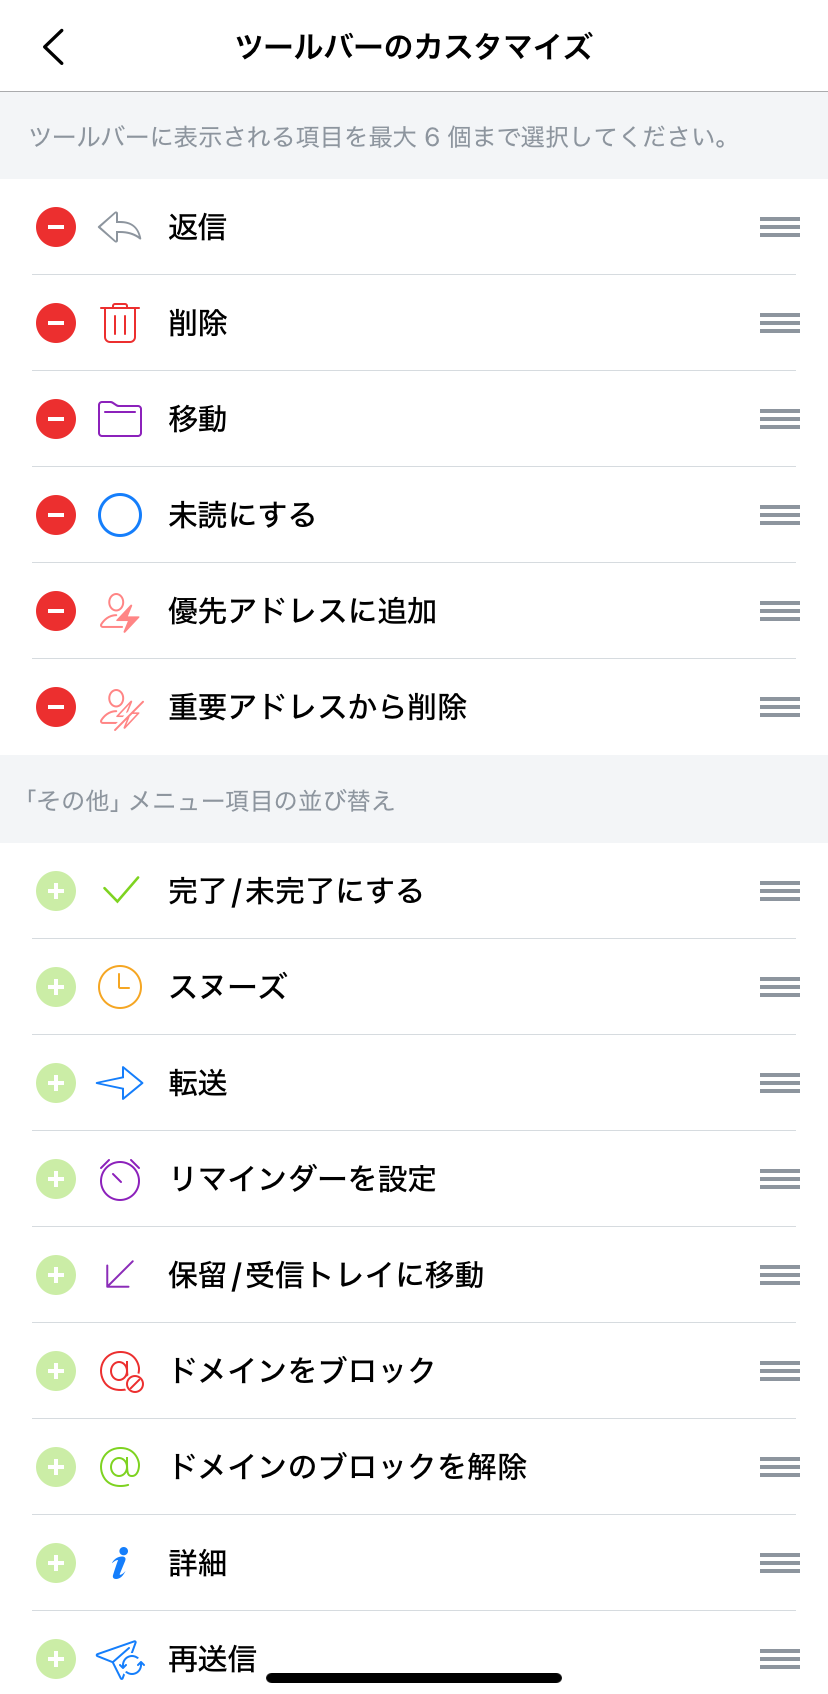Viewport: 828px width, 1694px height.
Task: Click the purple reminder alarm icon
Action: pyautogui.click(x=120, y=1179)
